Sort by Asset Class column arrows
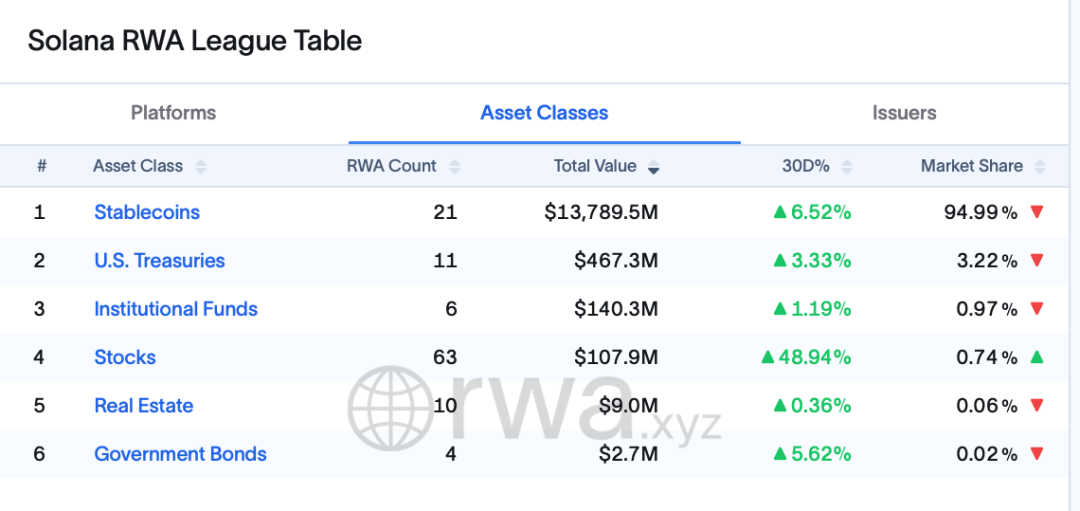 (x=201, y=167)
